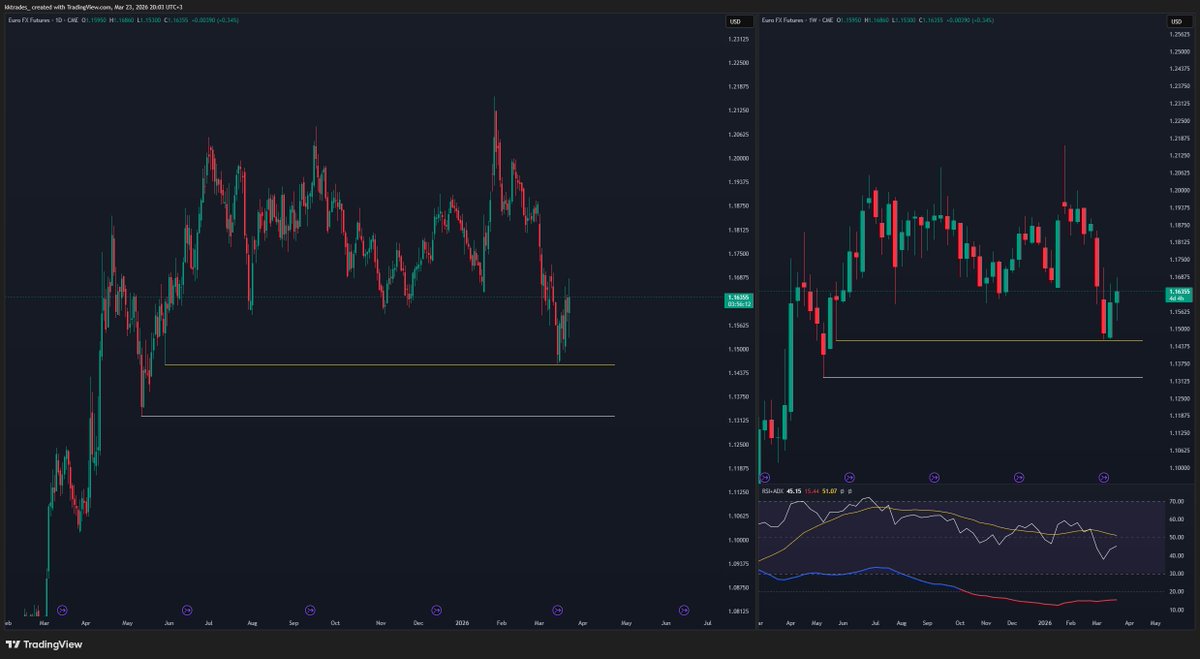The height and width of the screenshot is (659, 1200).
Task: Click the red value 15.44 in RSI+ADX legend
Action: pos(812,492)
